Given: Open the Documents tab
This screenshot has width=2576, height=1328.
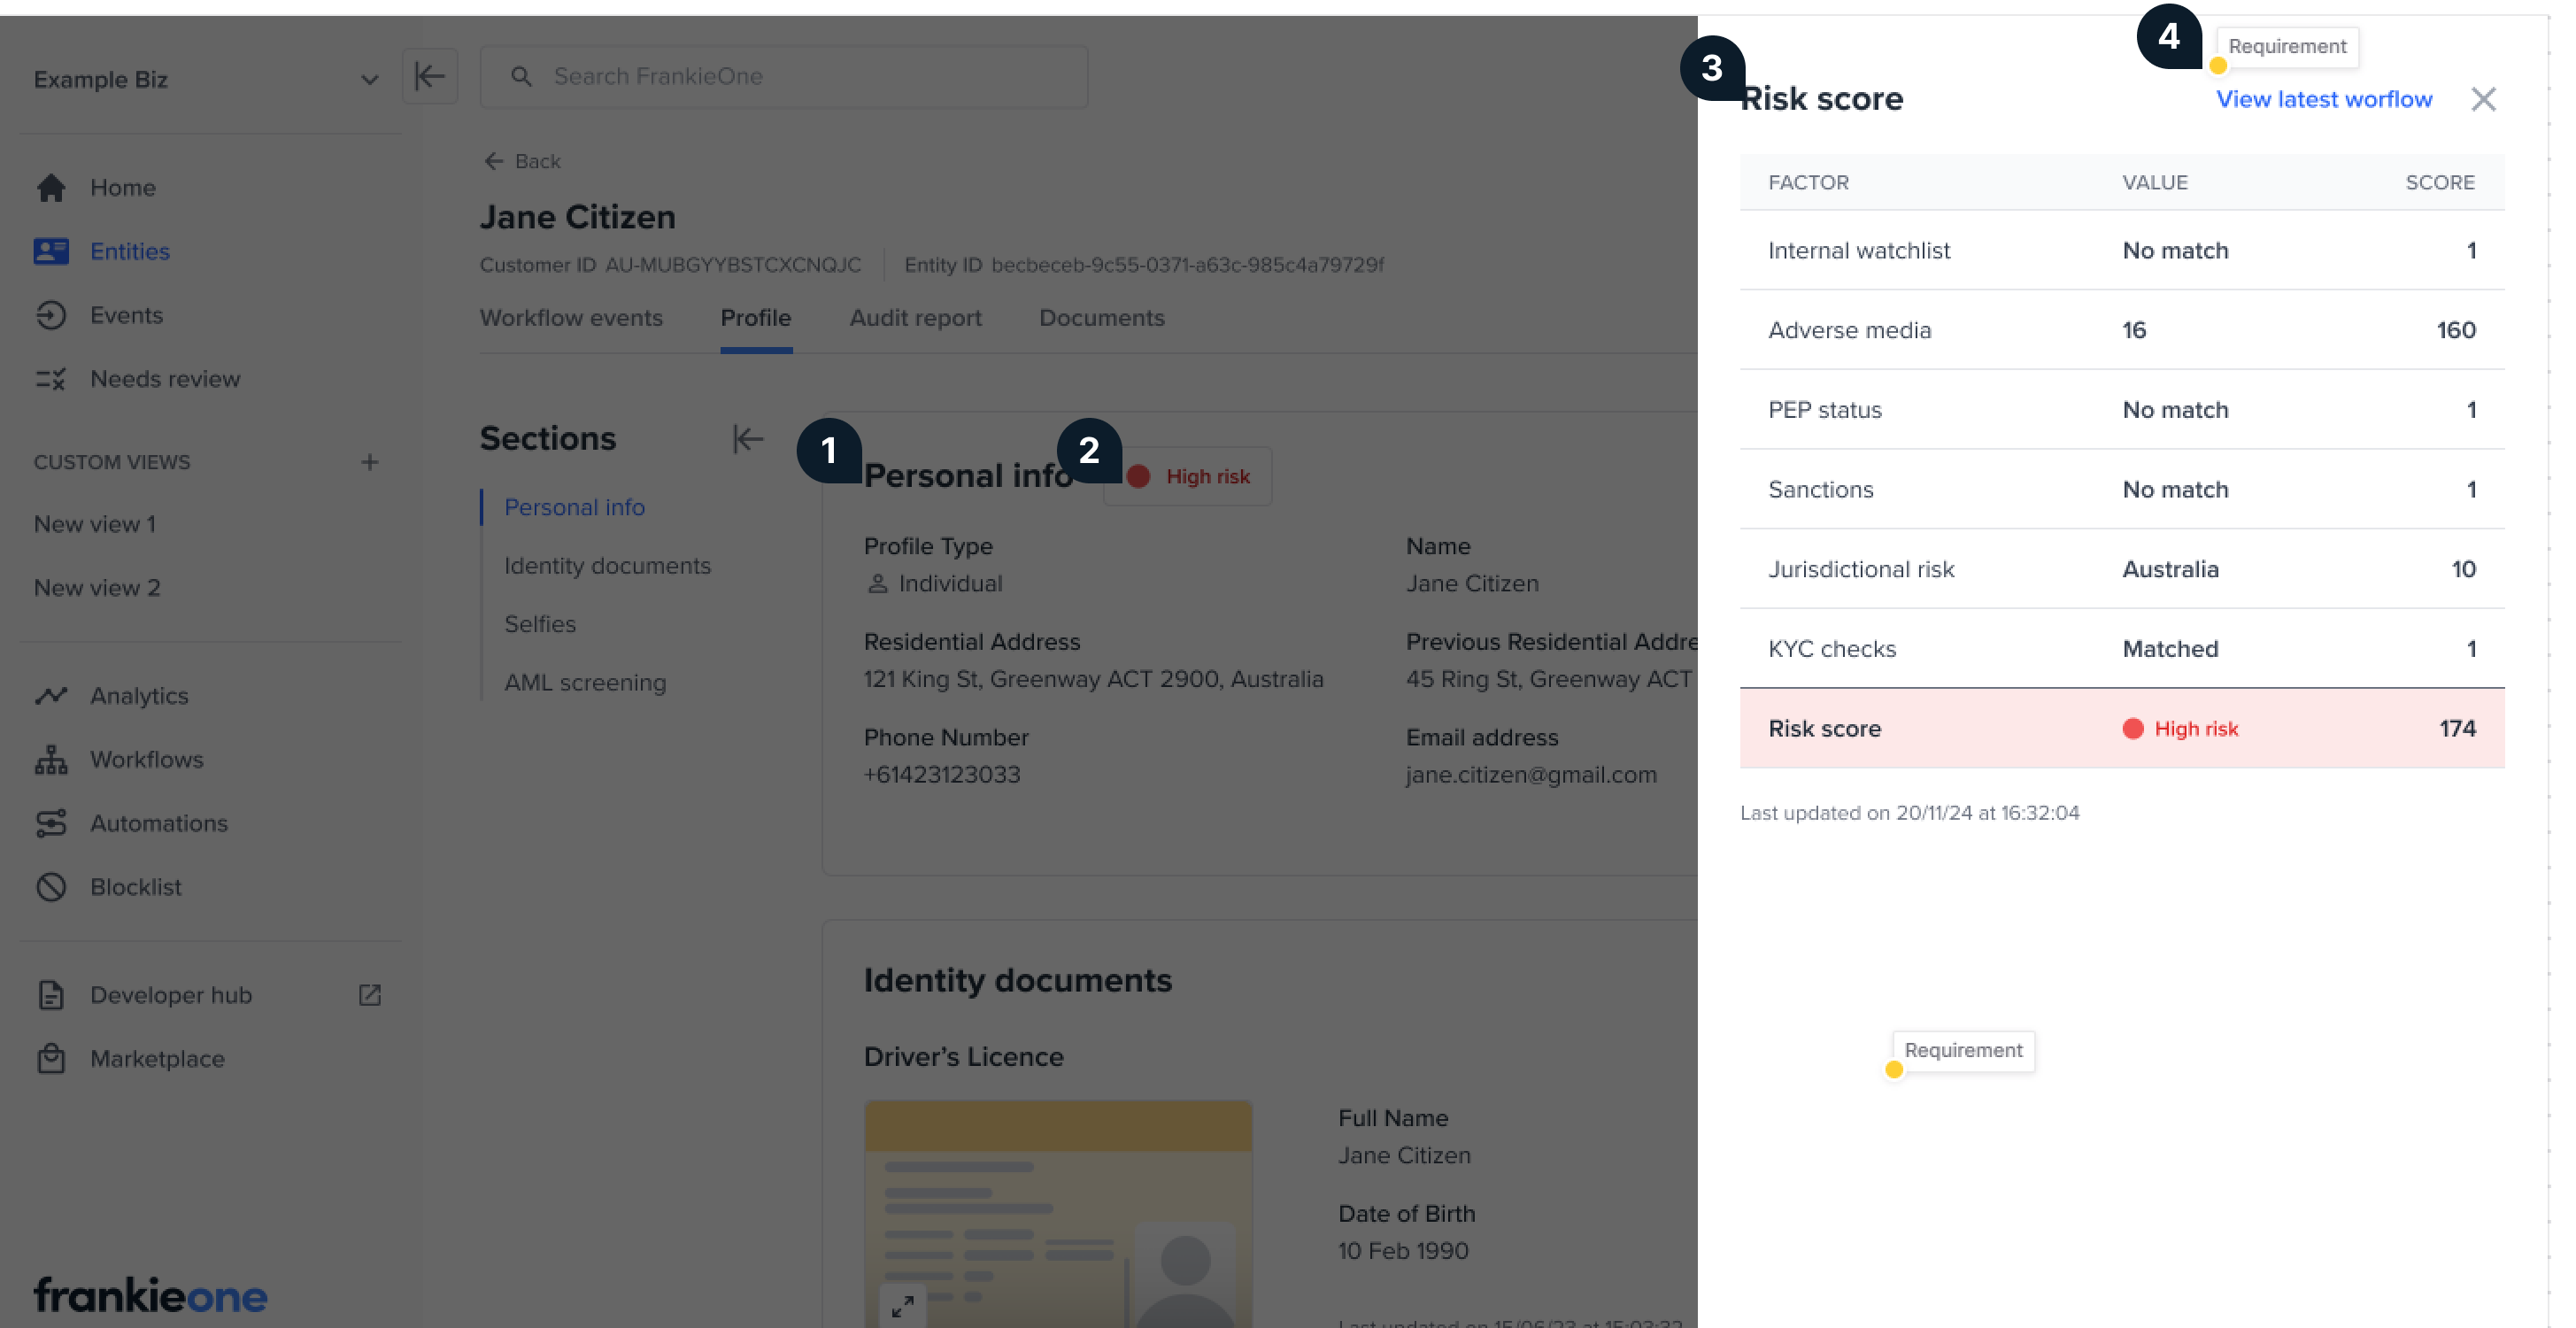Looking at the screenshot, I should [x=1102, y=318].
